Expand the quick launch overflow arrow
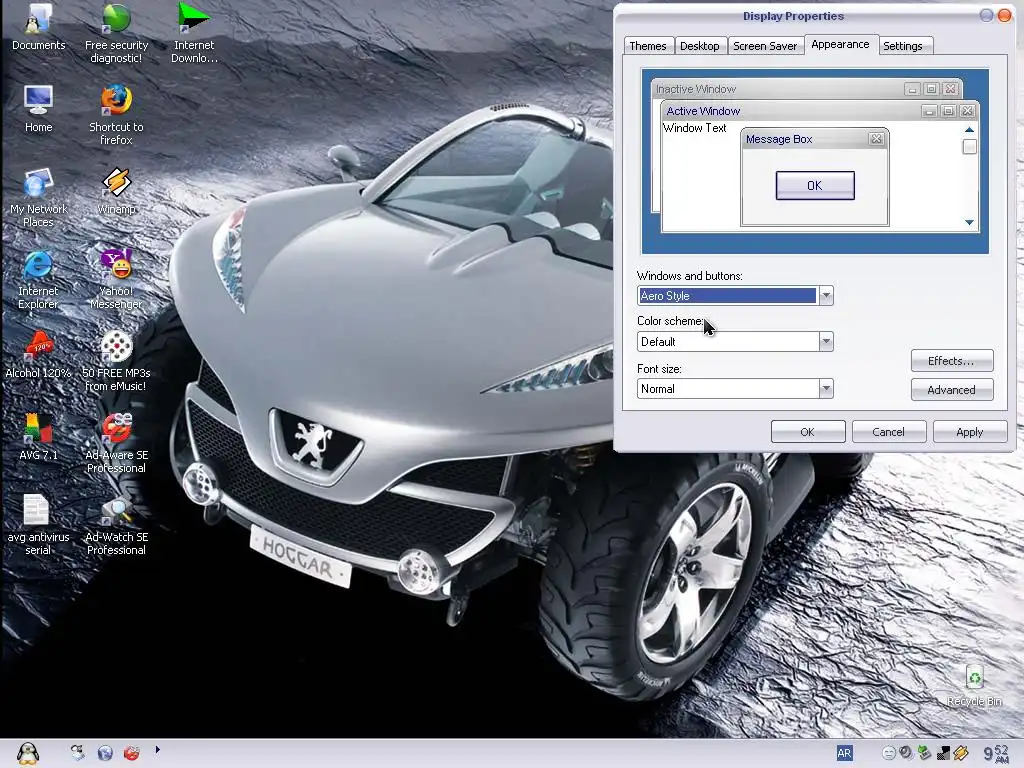The height and width of the screenshot is (768, 1024). pyautogui.click(x=157, y=750)
